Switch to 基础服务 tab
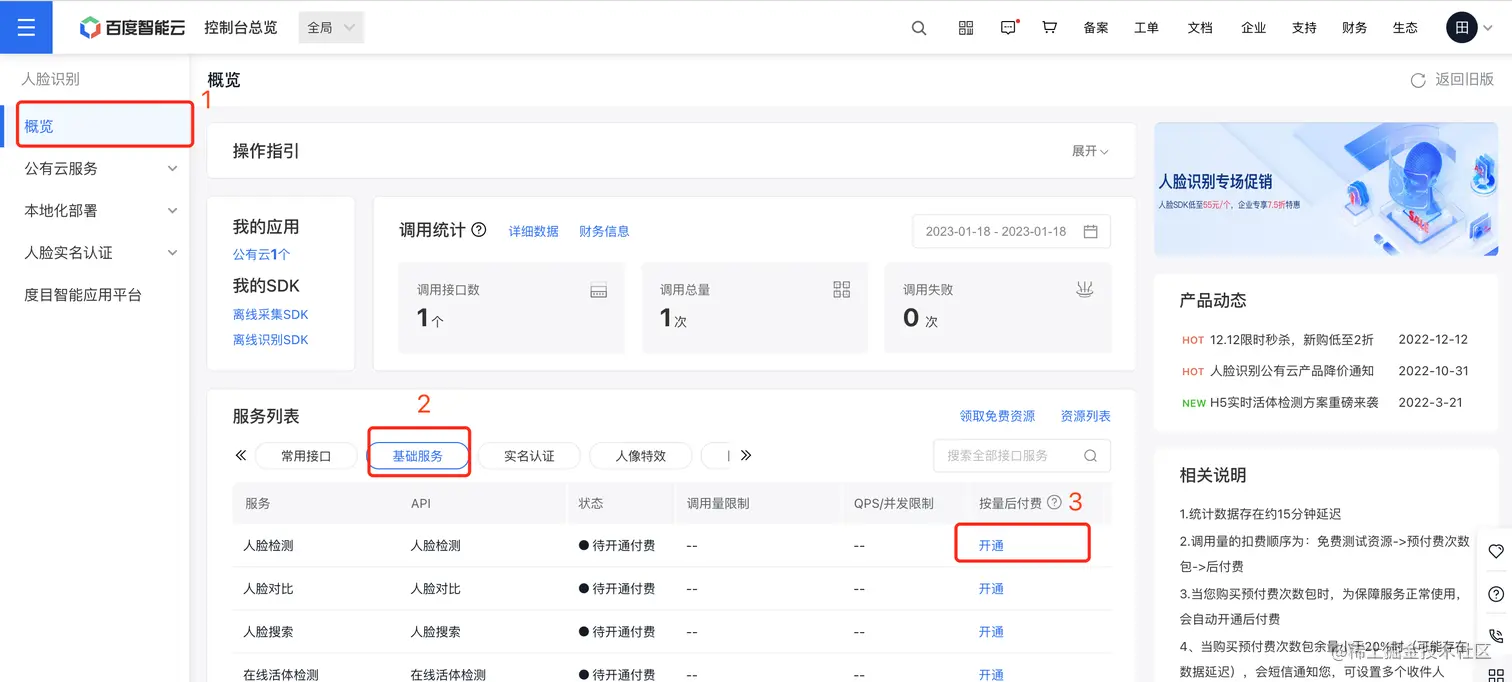 (x=418, y=456)
